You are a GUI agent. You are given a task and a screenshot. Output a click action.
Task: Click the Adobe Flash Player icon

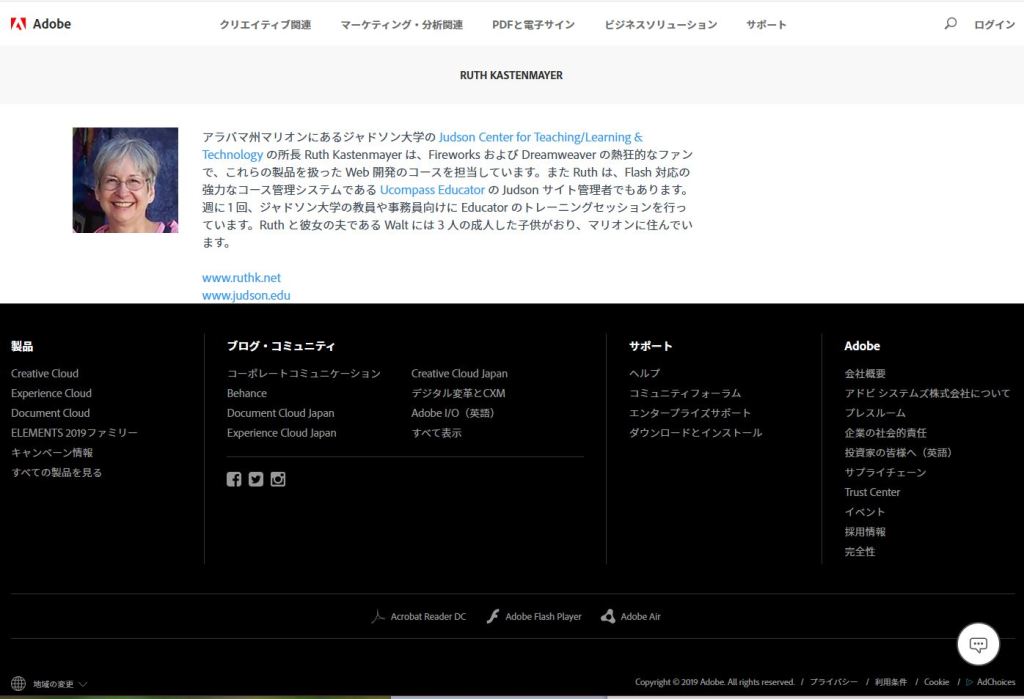click(493, 617)
